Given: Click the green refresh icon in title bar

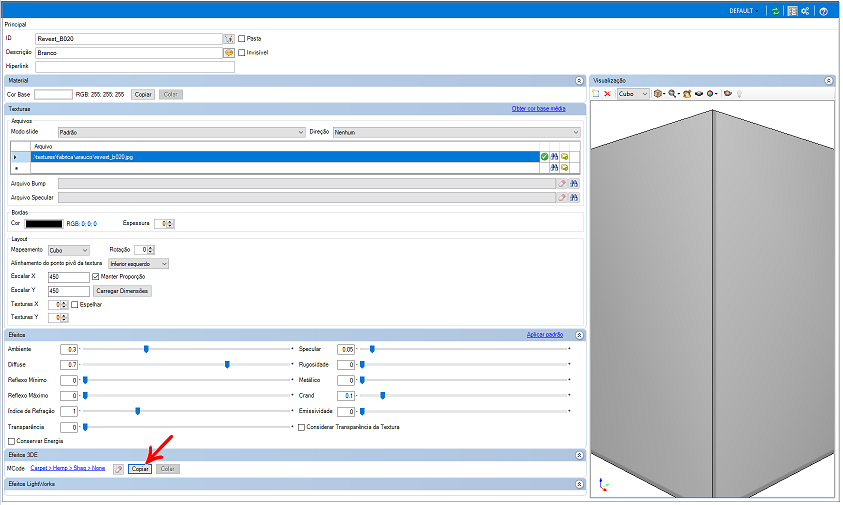Looking at the screenshot, I should pyautogui.click(x=775, y=11).
